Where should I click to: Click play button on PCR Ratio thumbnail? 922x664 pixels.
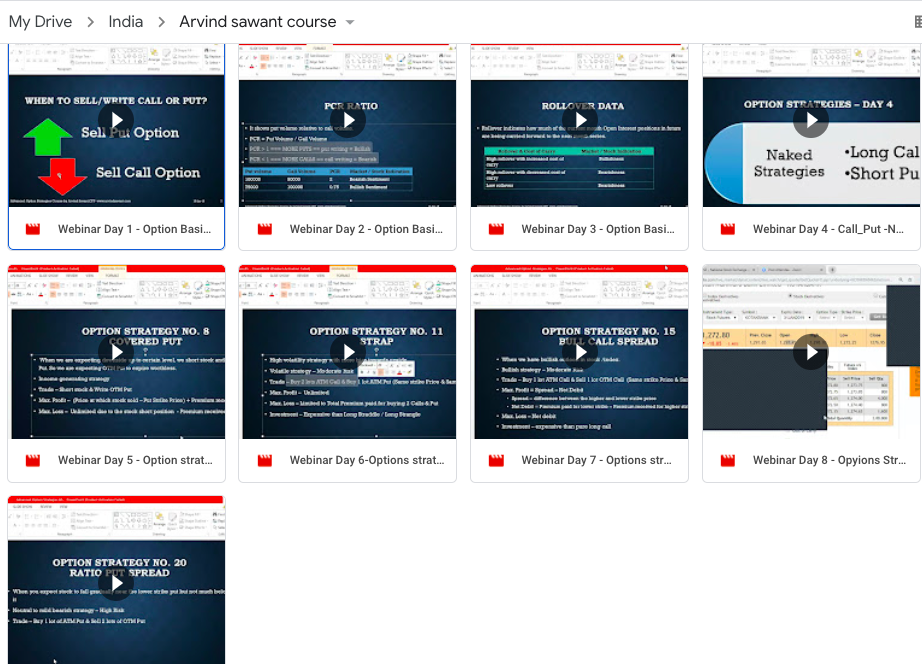348,120
